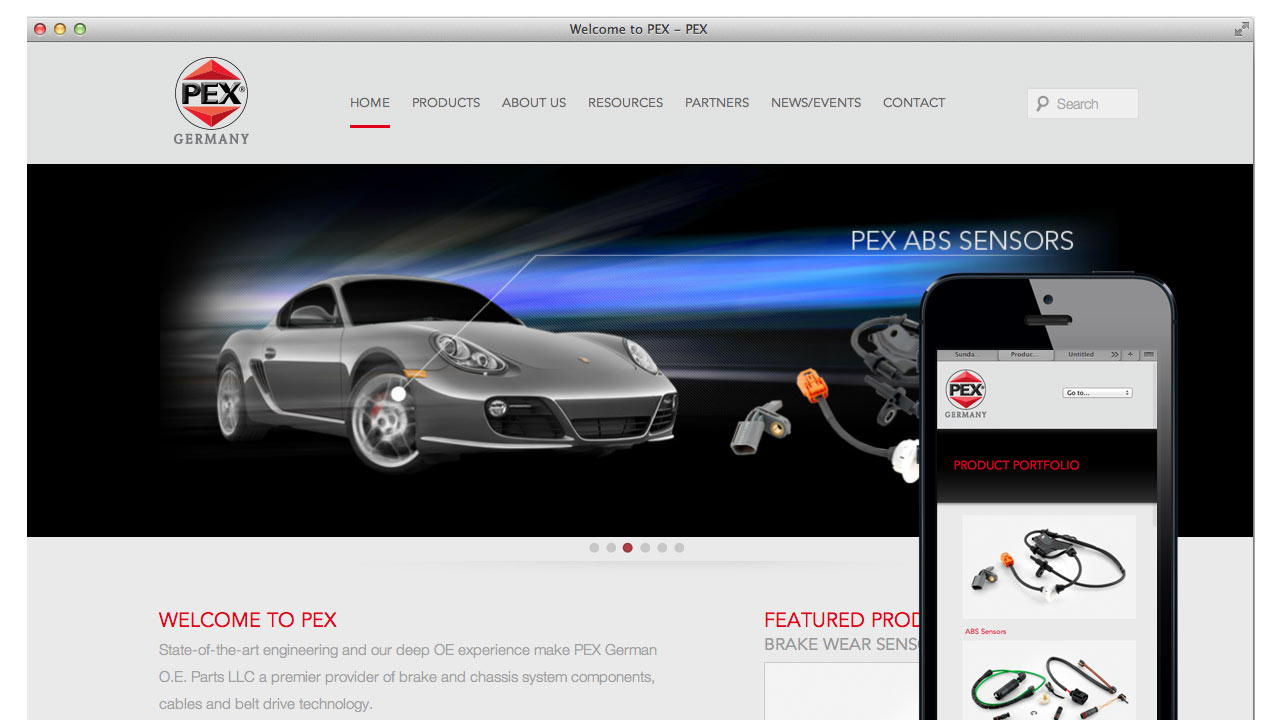Click the PEX logo on the phone screen
Screen dimensions: 1280x720
[x=966, y=394]
